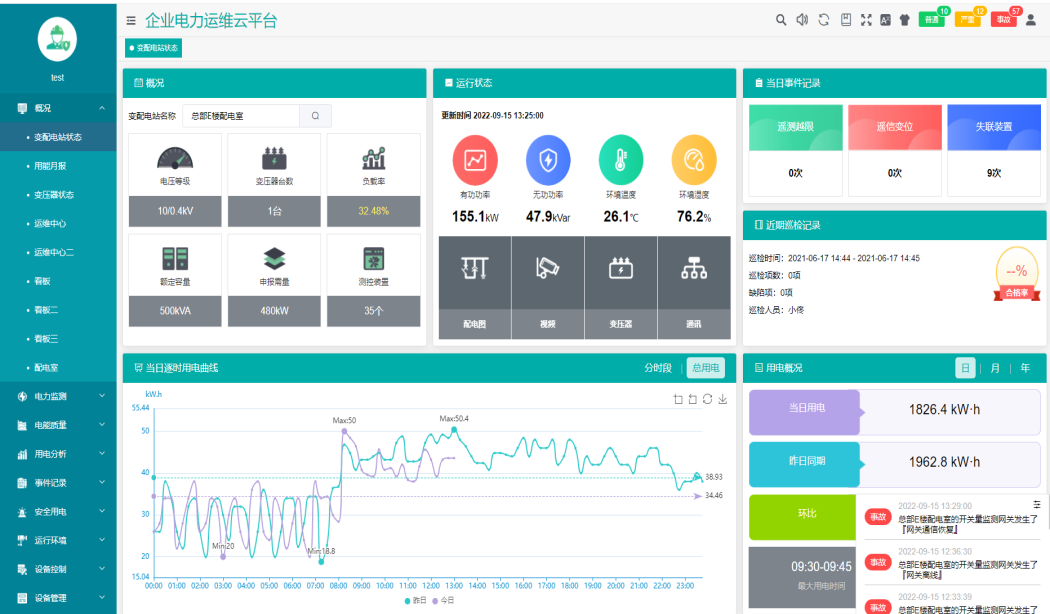Click the hamburger menu collapse icon

coord(131,20)
